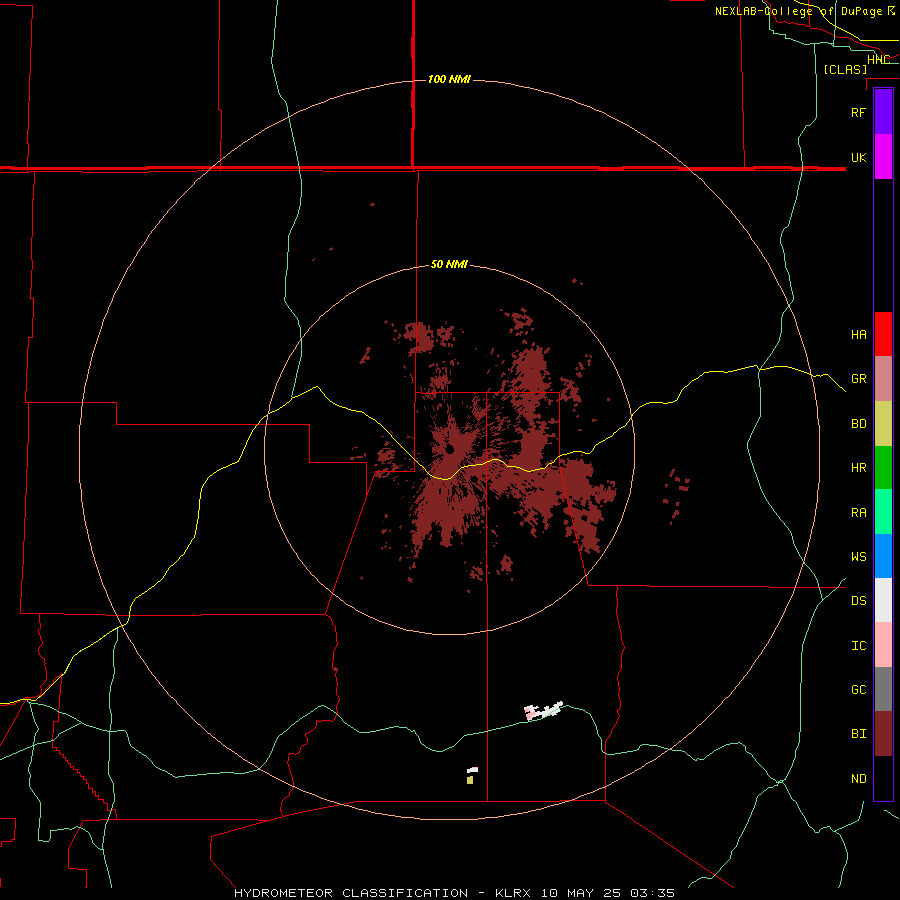The height and width of the screenshot is (900, 900).
Task: Click the UK legend label
Action: [858, 157]
